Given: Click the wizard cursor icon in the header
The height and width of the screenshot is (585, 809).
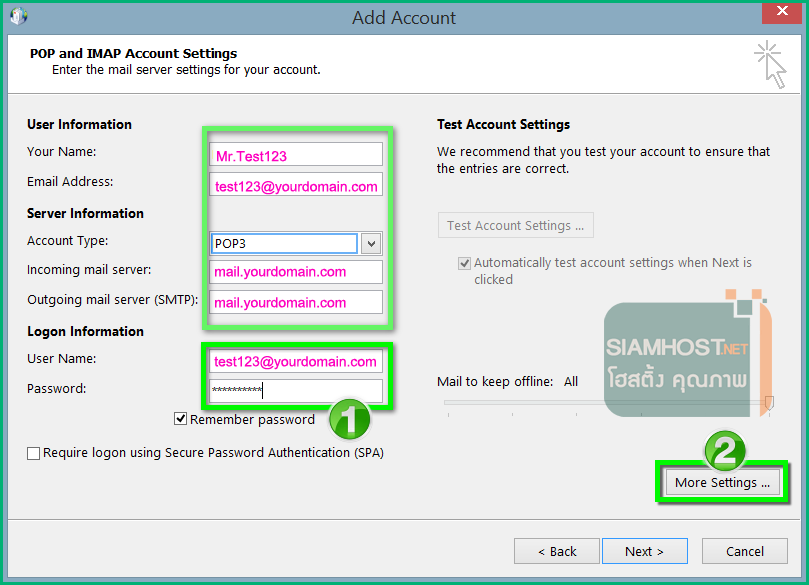Looking at the screenshot, I should click(769, 64).
